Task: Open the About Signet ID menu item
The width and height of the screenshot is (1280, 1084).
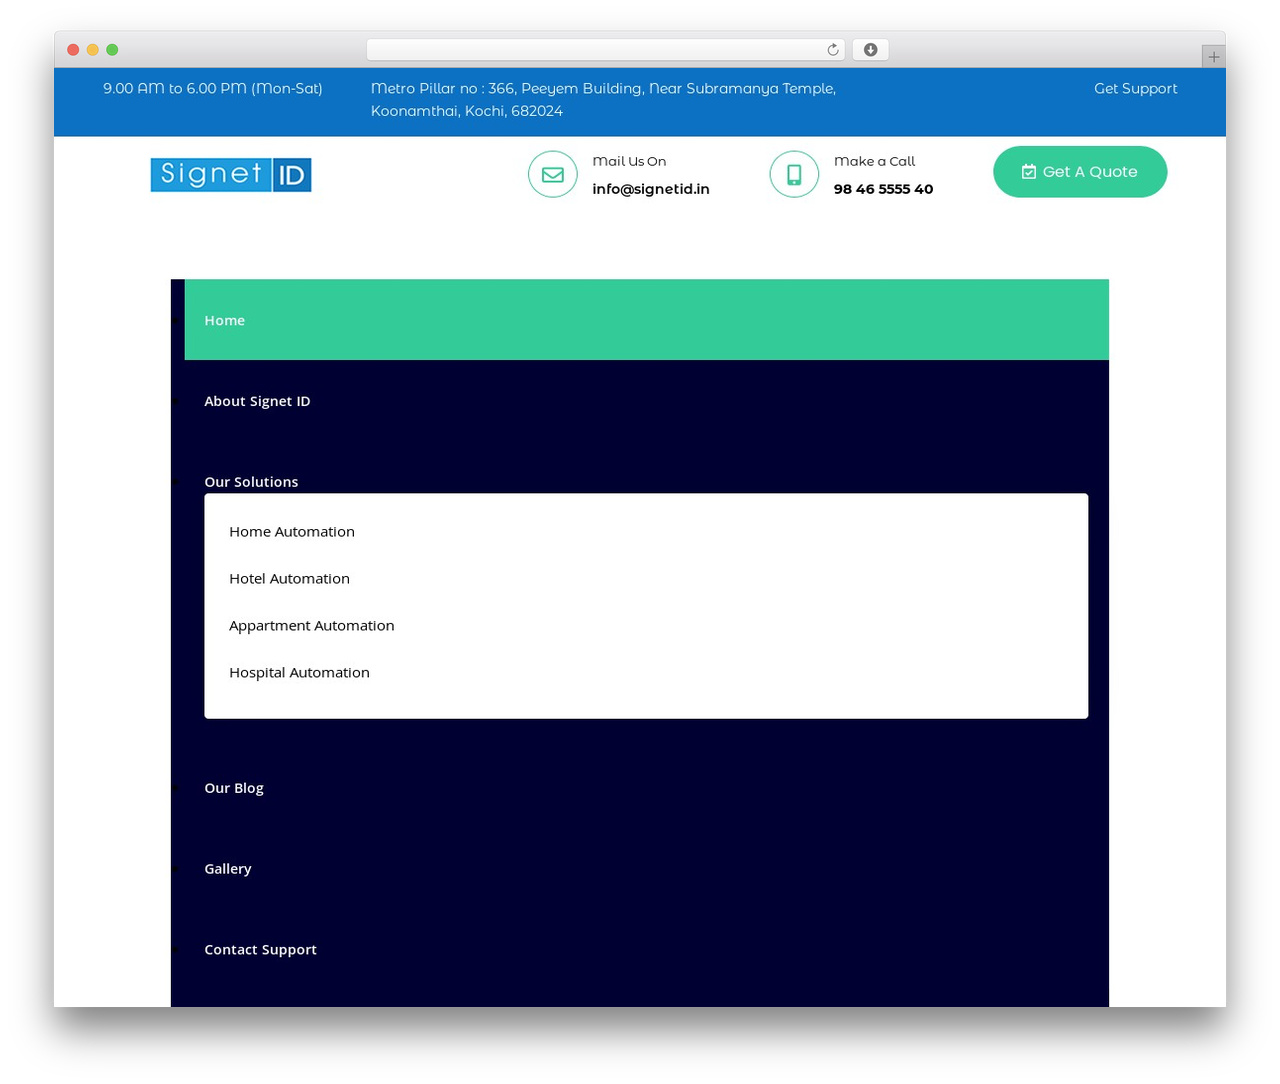Action: [x=257, y=401]
